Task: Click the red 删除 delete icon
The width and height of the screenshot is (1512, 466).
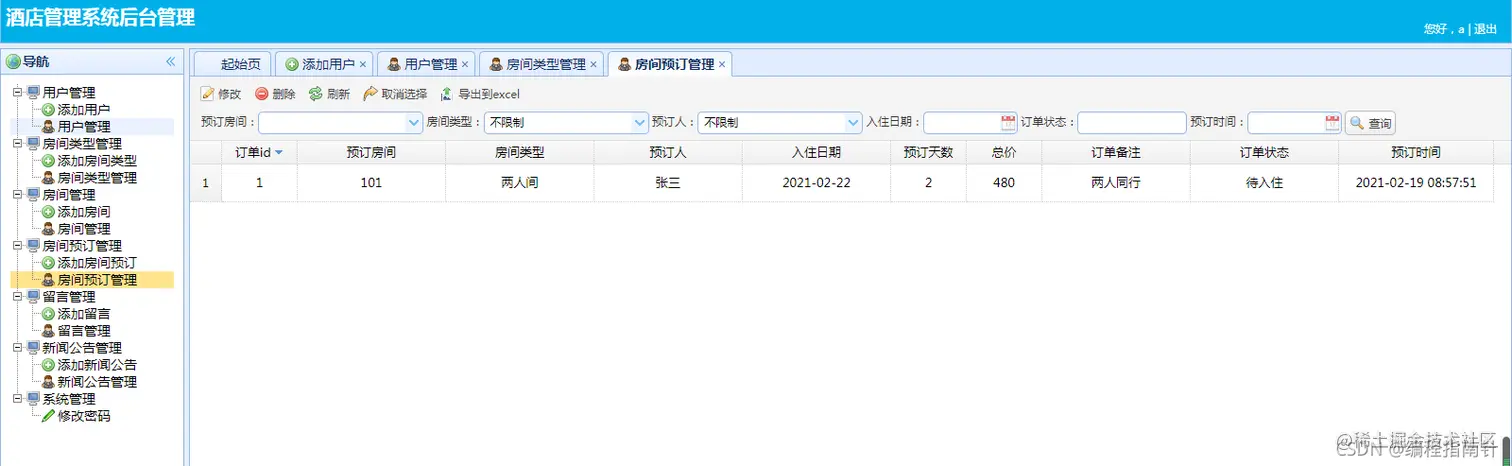Action: pyautogui.click(x=262, y=94)
